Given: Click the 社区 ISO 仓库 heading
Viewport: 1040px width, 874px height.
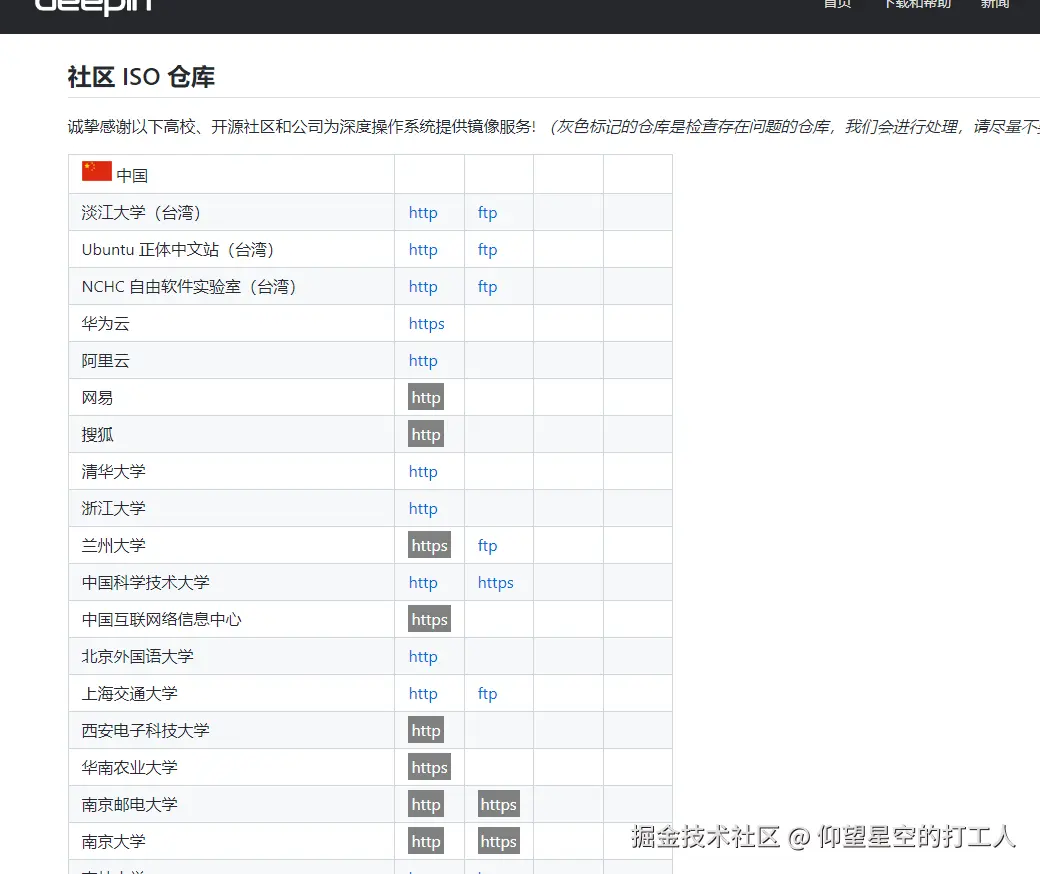Looking at the screenshot, I should [x=141, y=77].
